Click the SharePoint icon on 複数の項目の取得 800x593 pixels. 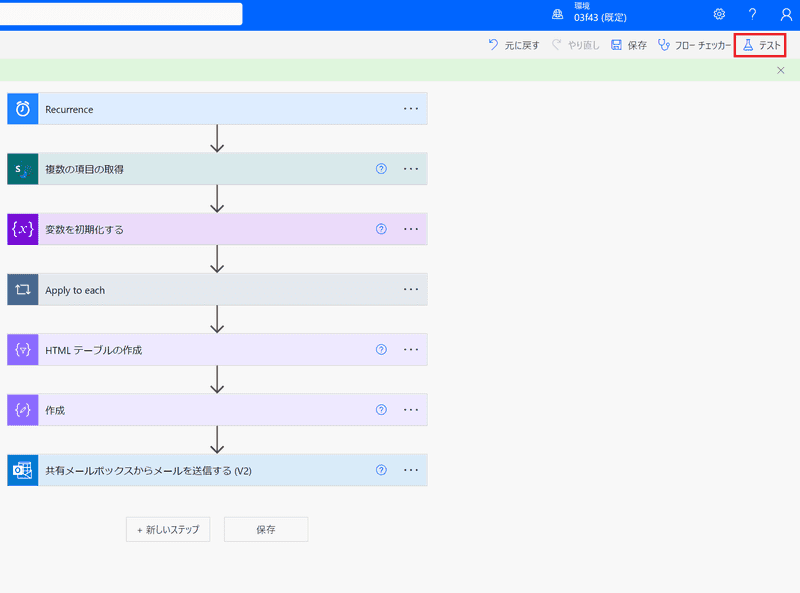point(23,169)
